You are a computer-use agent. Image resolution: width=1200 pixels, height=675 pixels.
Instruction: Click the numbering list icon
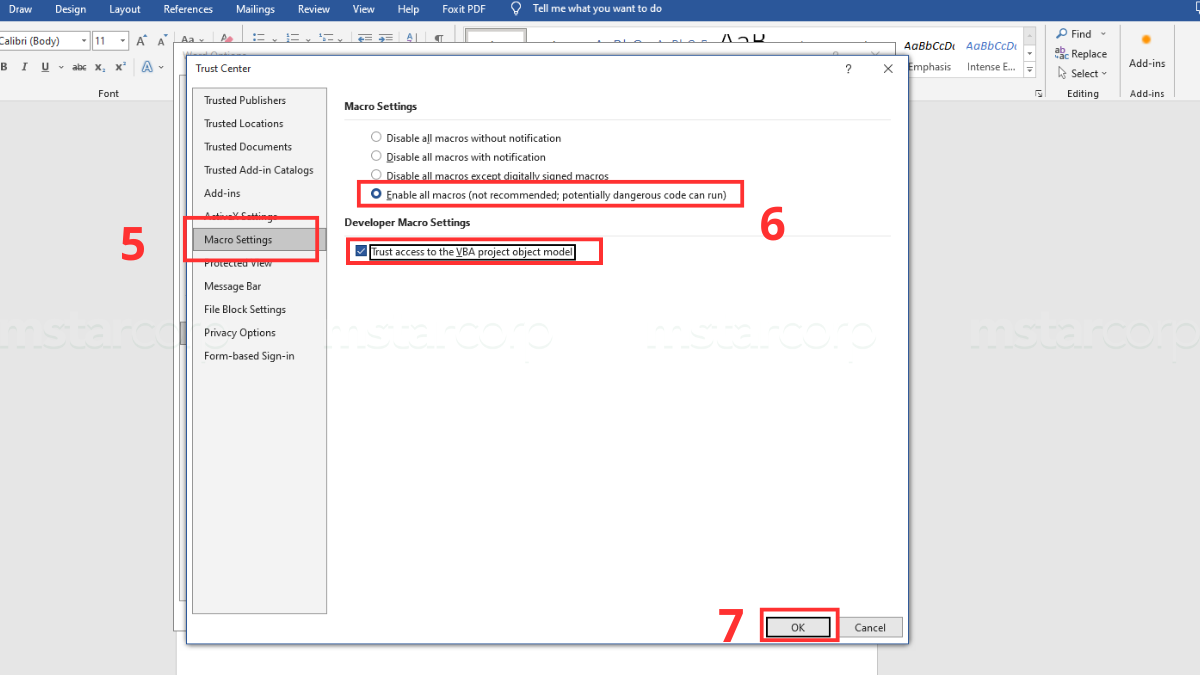click(293, 38)
